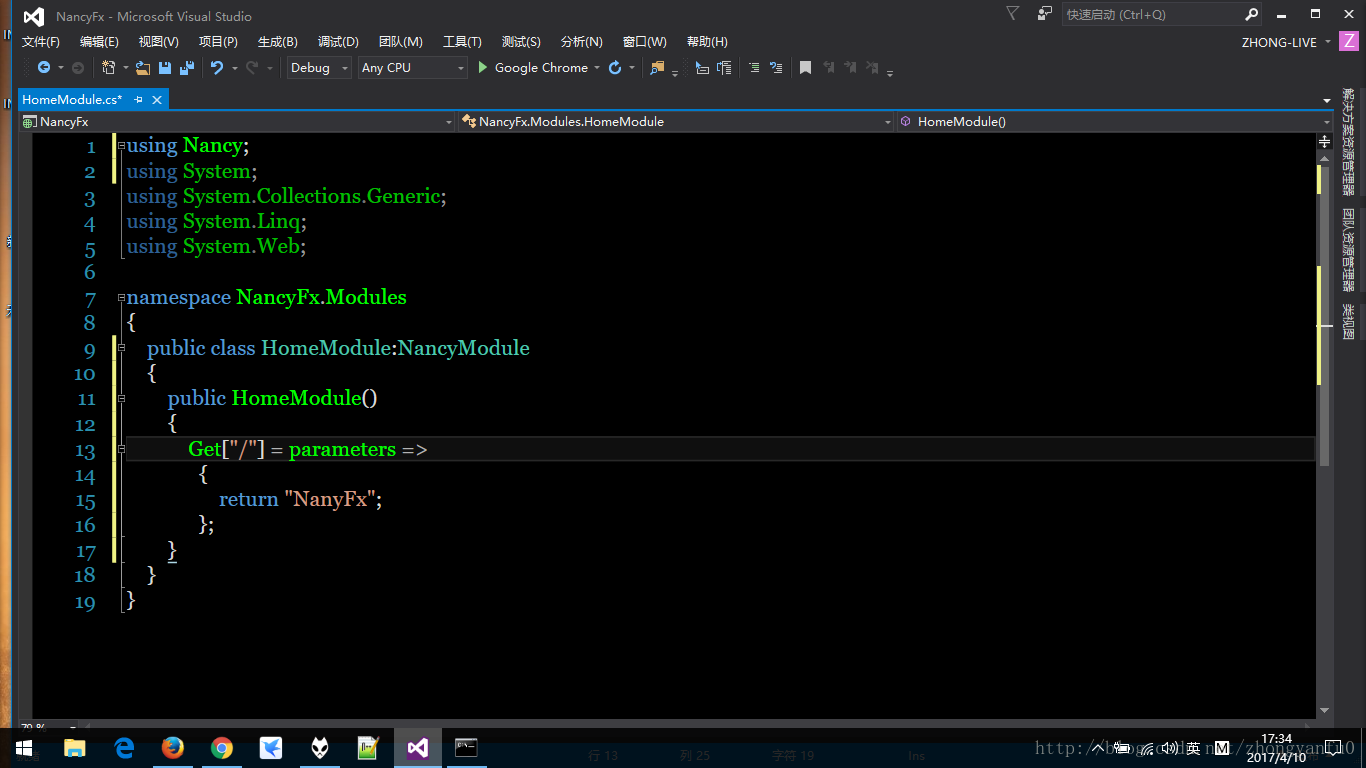Click the Comment selected lines icon
This screenshot has height=768, width=1366.
coord(754,68)
